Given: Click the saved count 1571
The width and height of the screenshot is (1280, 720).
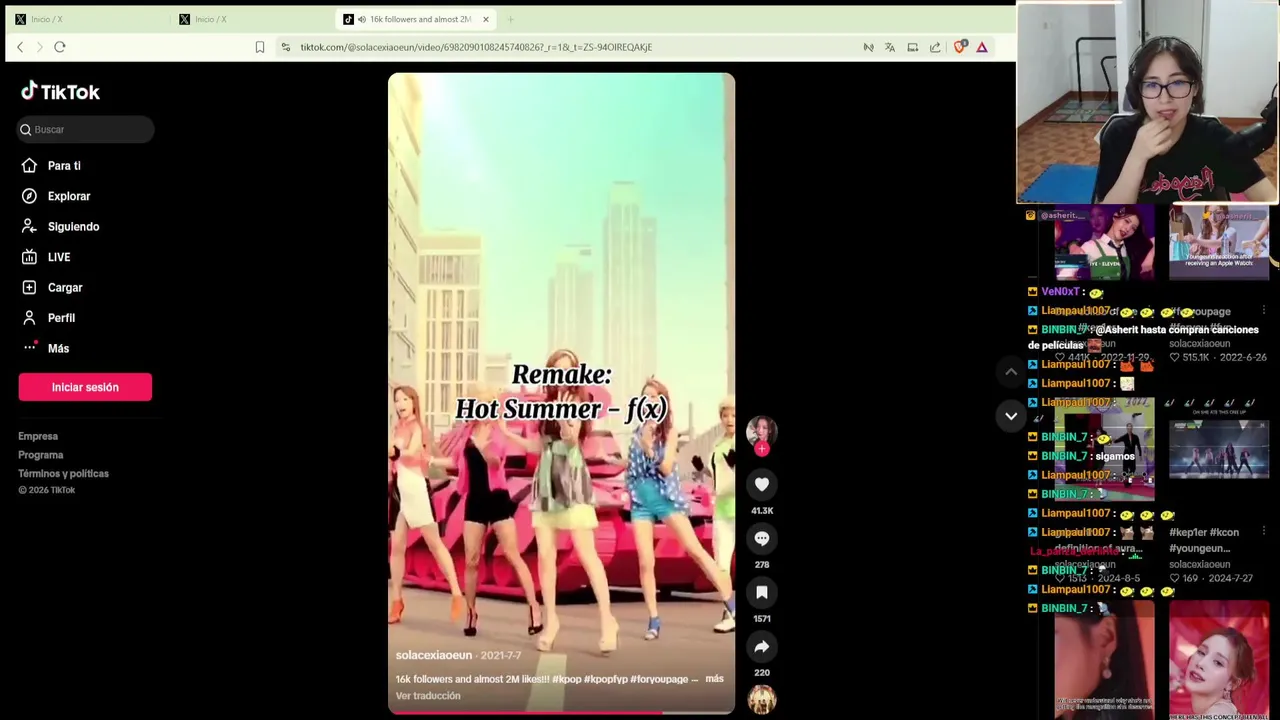Looking at the screenshot, I should click(x=762, y=619).
